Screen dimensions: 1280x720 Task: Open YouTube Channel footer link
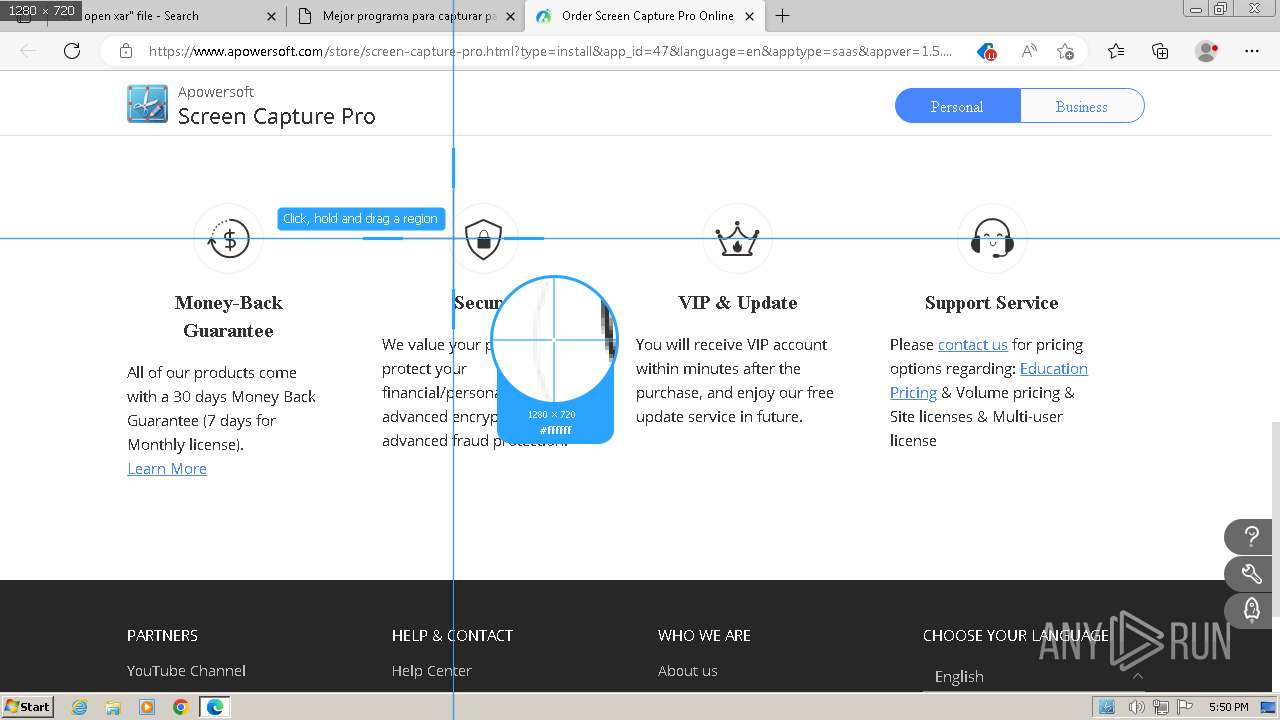(186, 670)
